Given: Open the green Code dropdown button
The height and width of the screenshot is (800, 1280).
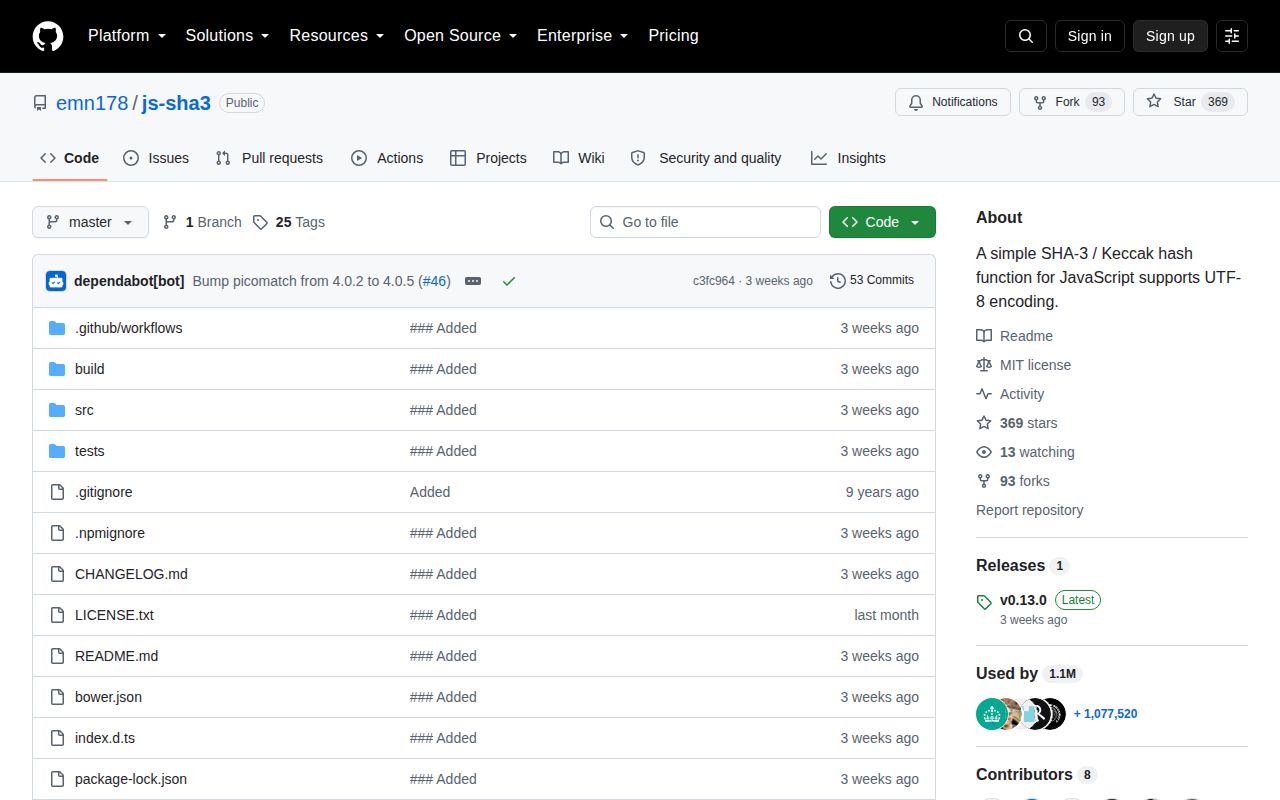Looking at the screenshot, I should click(882, 222).
